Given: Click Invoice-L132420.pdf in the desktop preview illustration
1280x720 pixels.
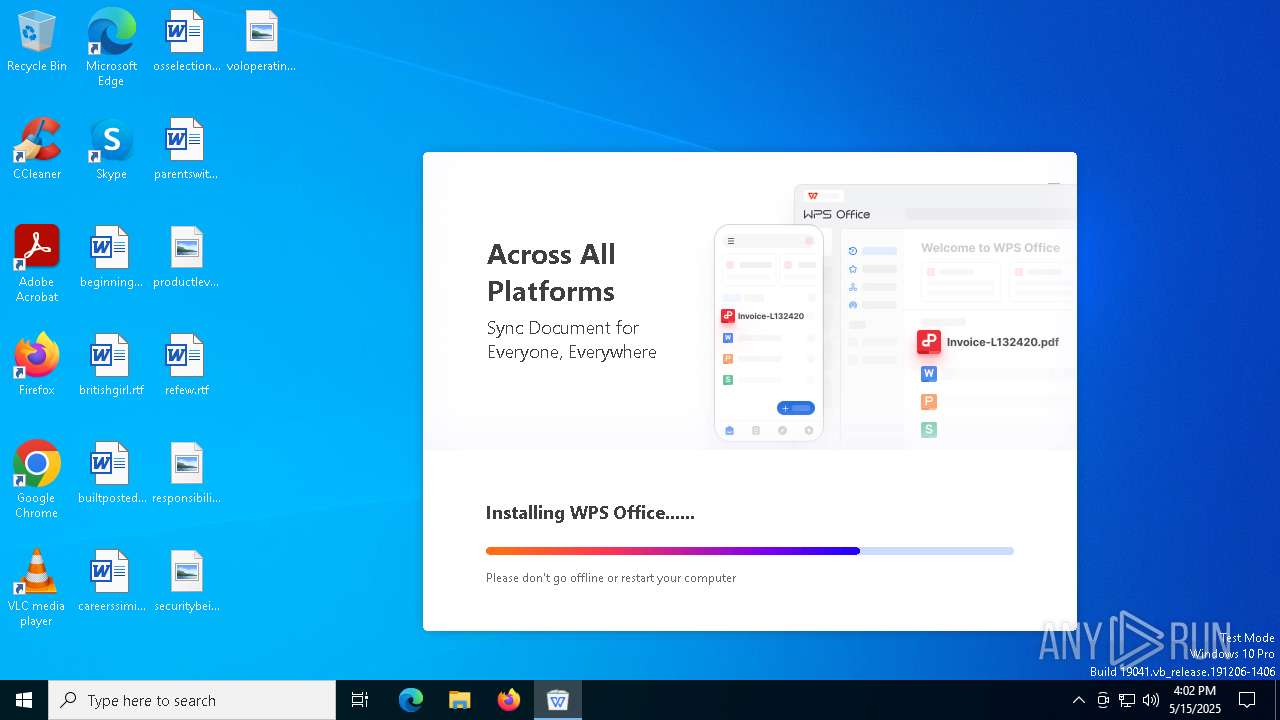Looking at the screenshot, I should coord(988,342).
